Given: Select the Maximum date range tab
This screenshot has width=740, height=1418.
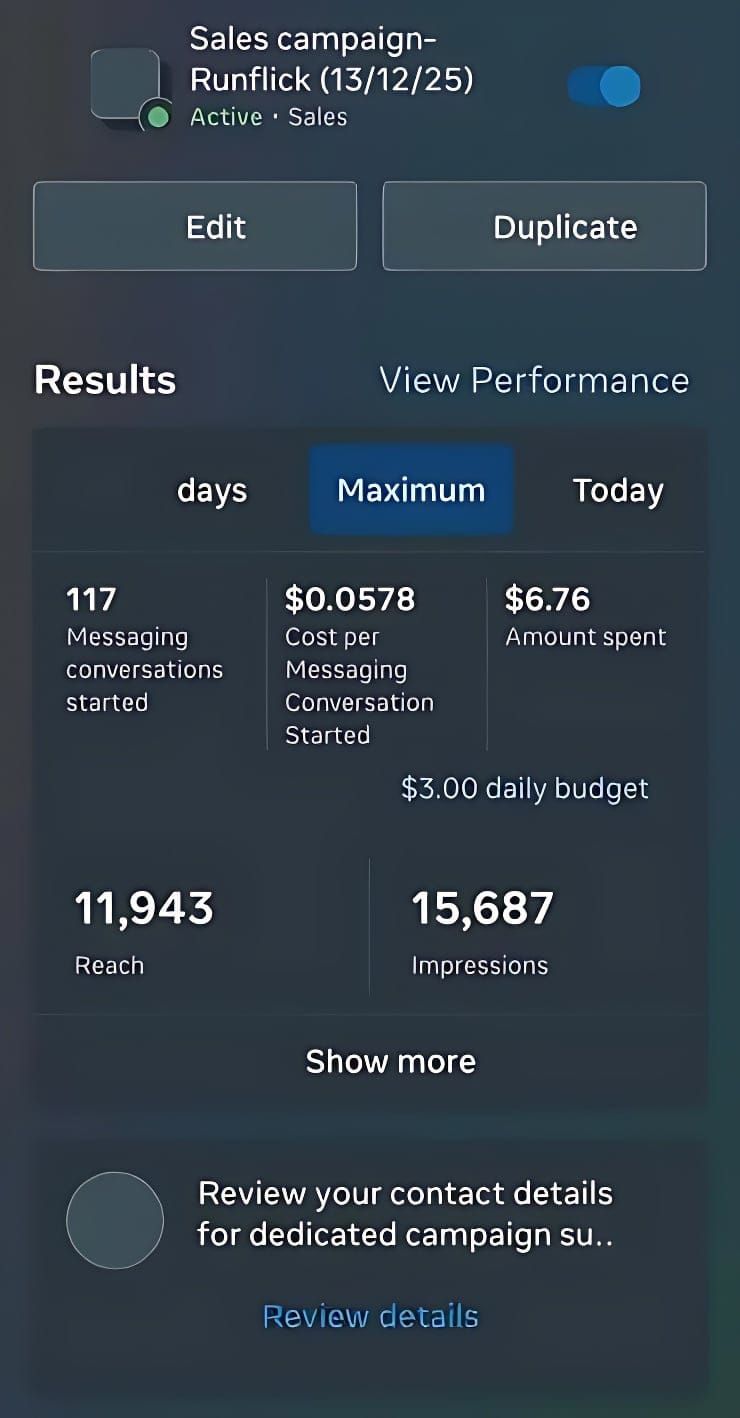Looking at the screenshot, I should [411, 490].
